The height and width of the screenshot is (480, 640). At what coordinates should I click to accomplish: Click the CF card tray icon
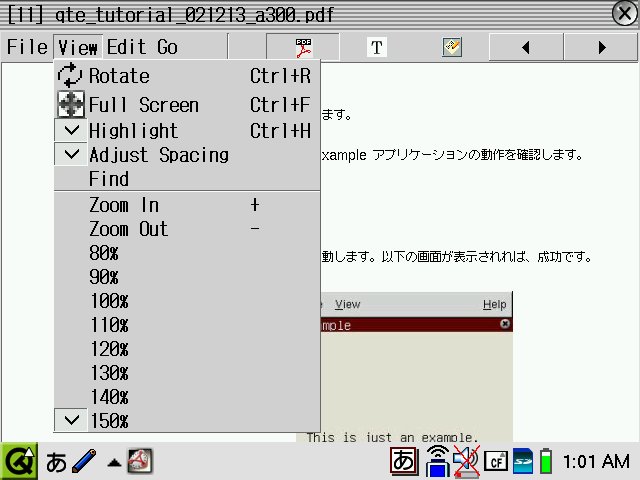pyautogui.click(x=496, y=462)
